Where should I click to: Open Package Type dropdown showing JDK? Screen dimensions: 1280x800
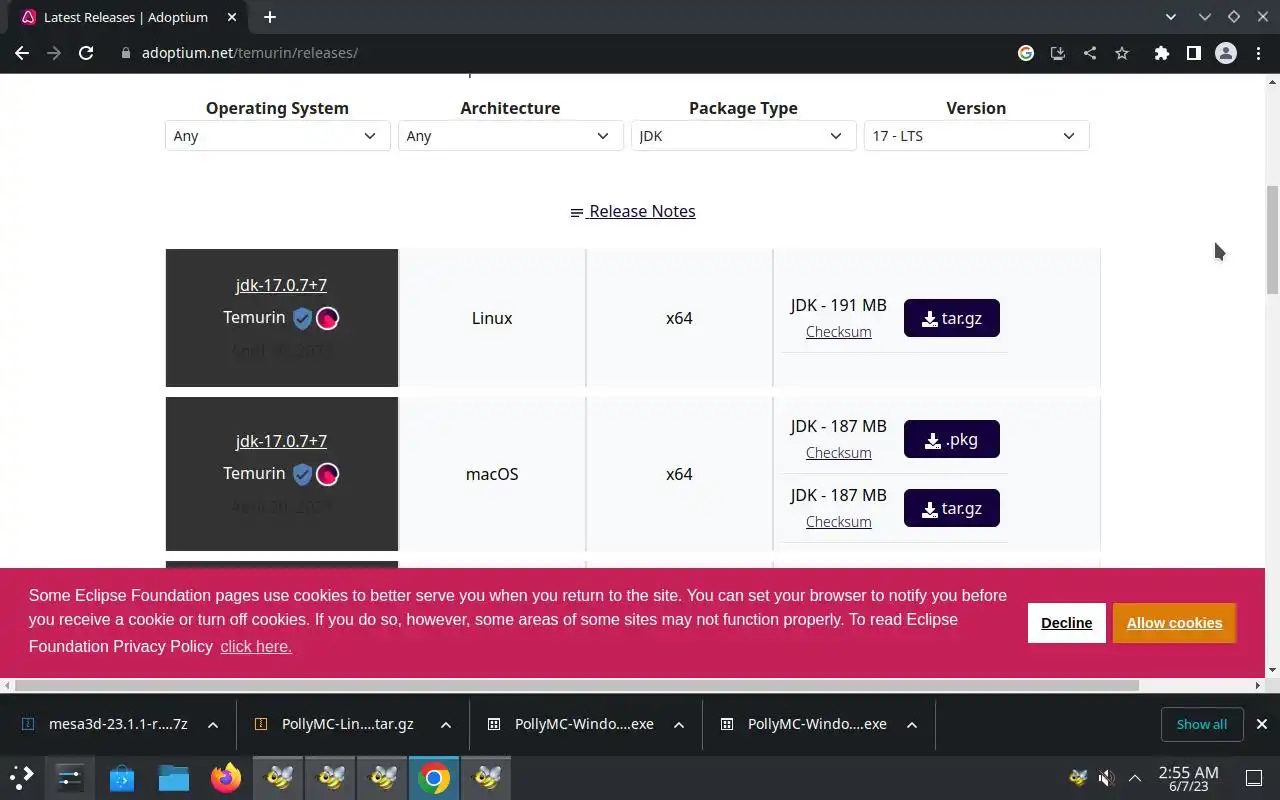click(x=743, y=136)
